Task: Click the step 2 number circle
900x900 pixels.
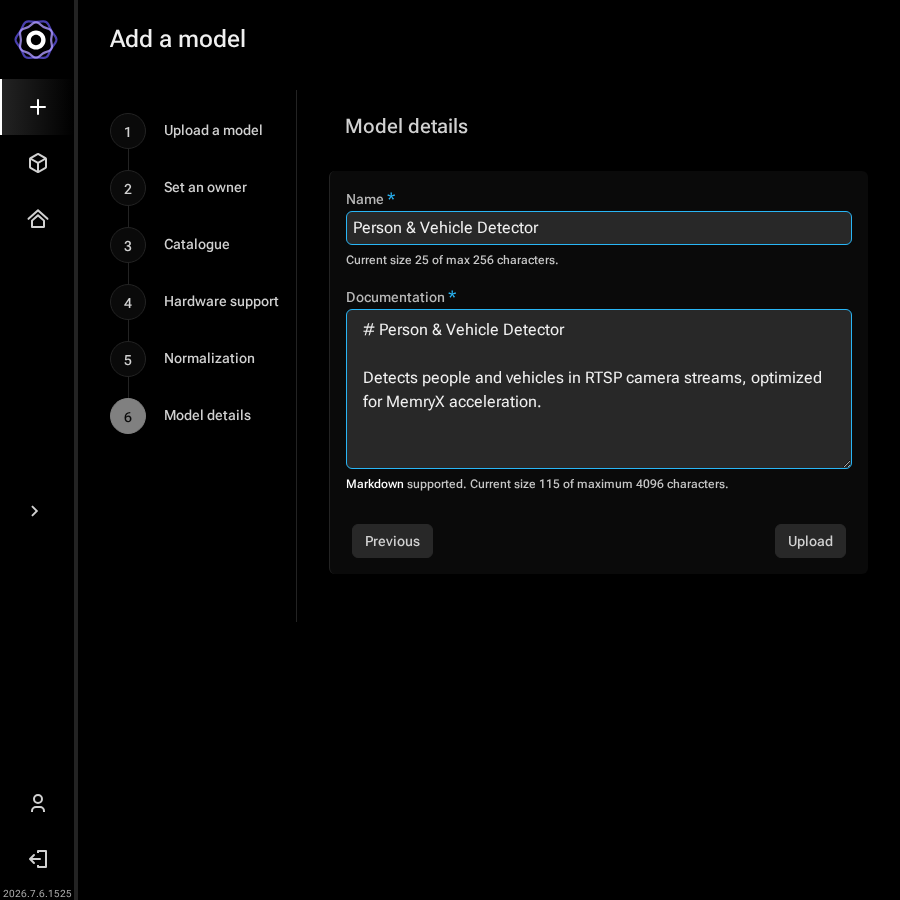Action: click(128, 188)
